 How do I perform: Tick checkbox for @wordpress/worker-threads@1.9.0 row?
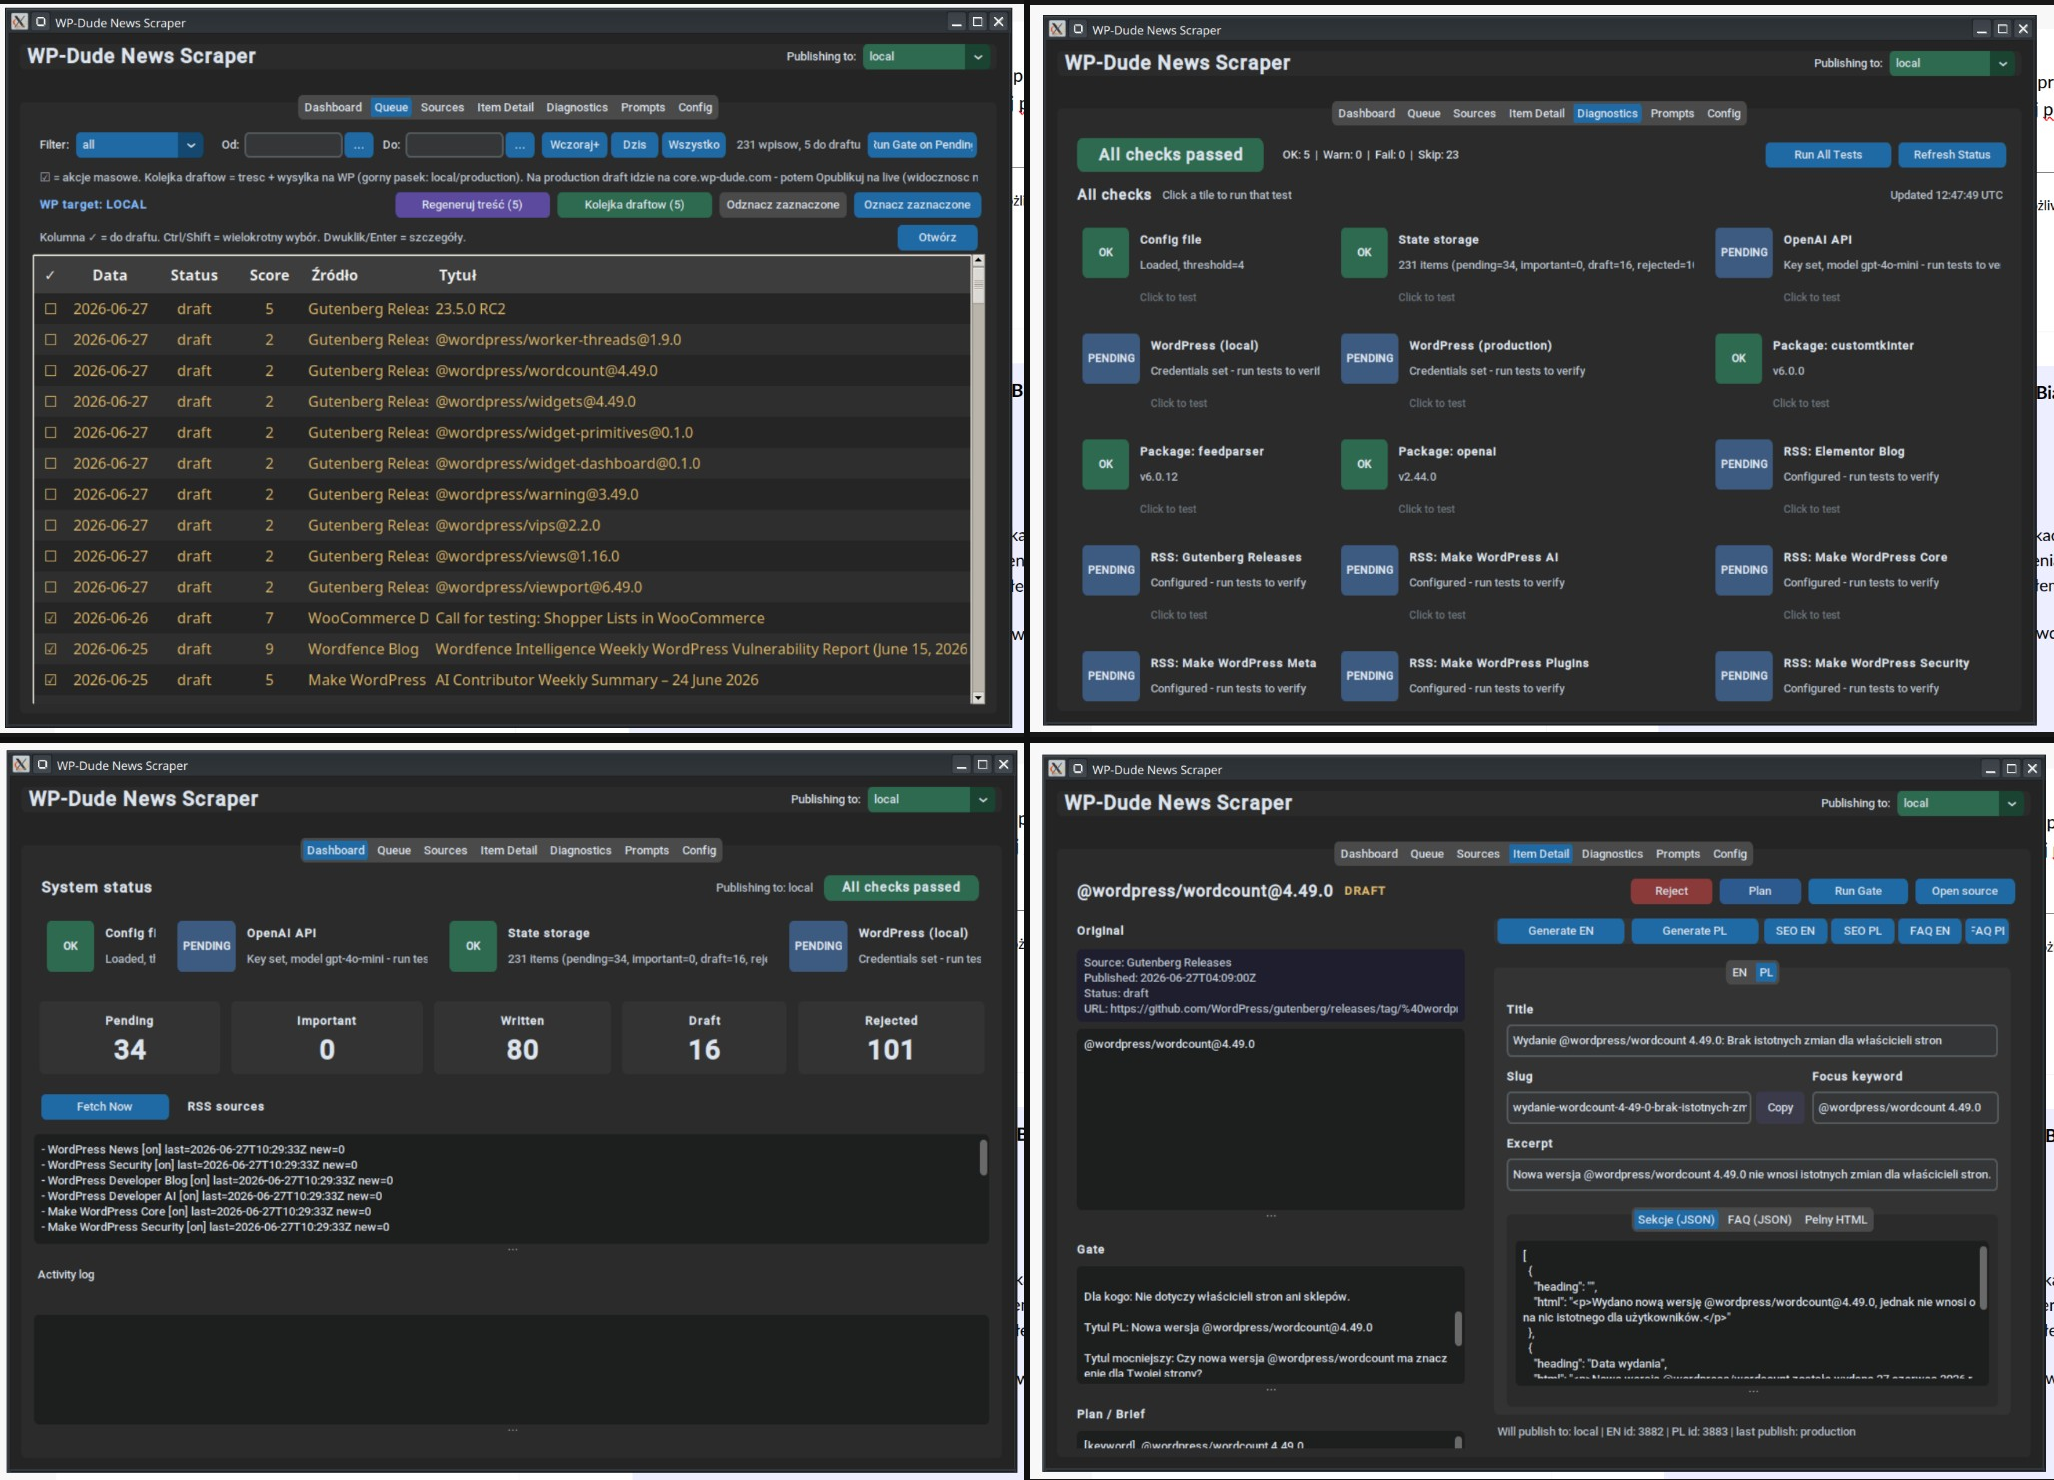[51, 340]
